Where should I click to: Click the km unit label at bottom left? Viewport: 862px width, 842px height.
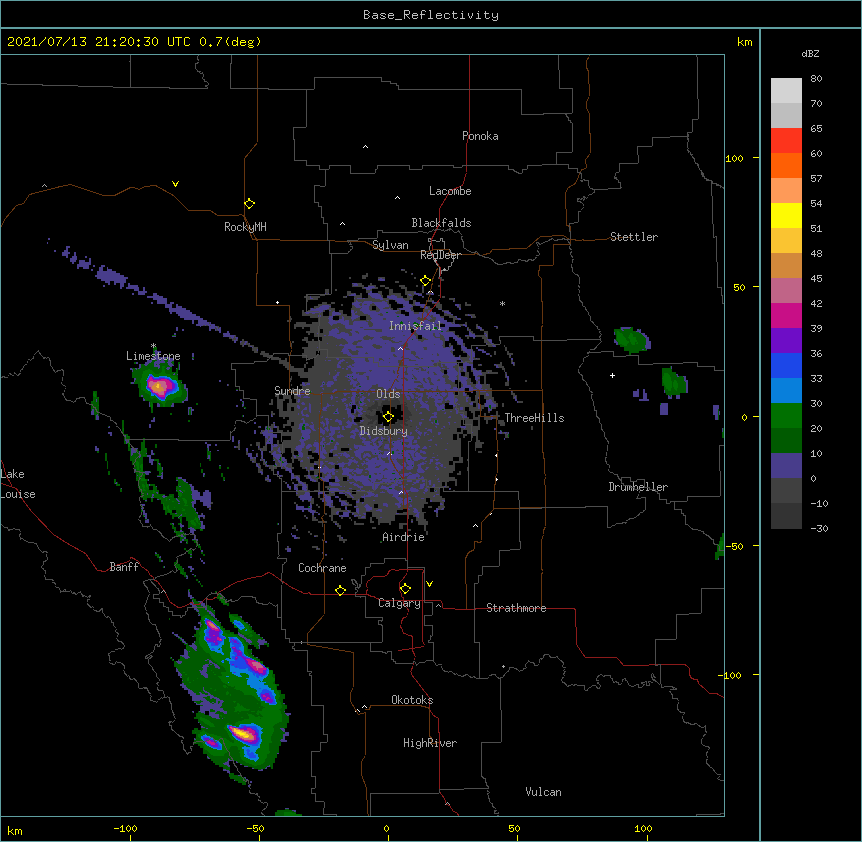click(x=14, y=830)
